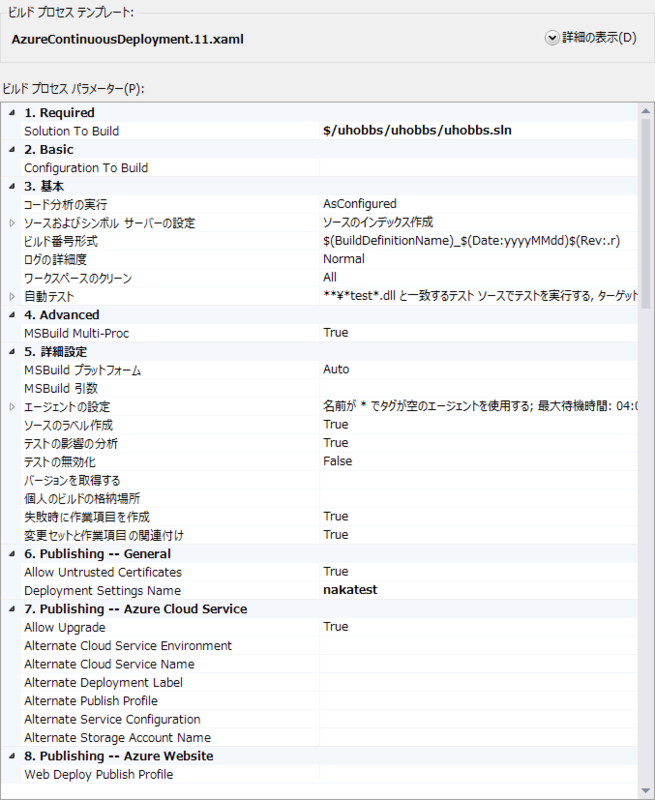Select the ビルド番号形式 label

61,241
